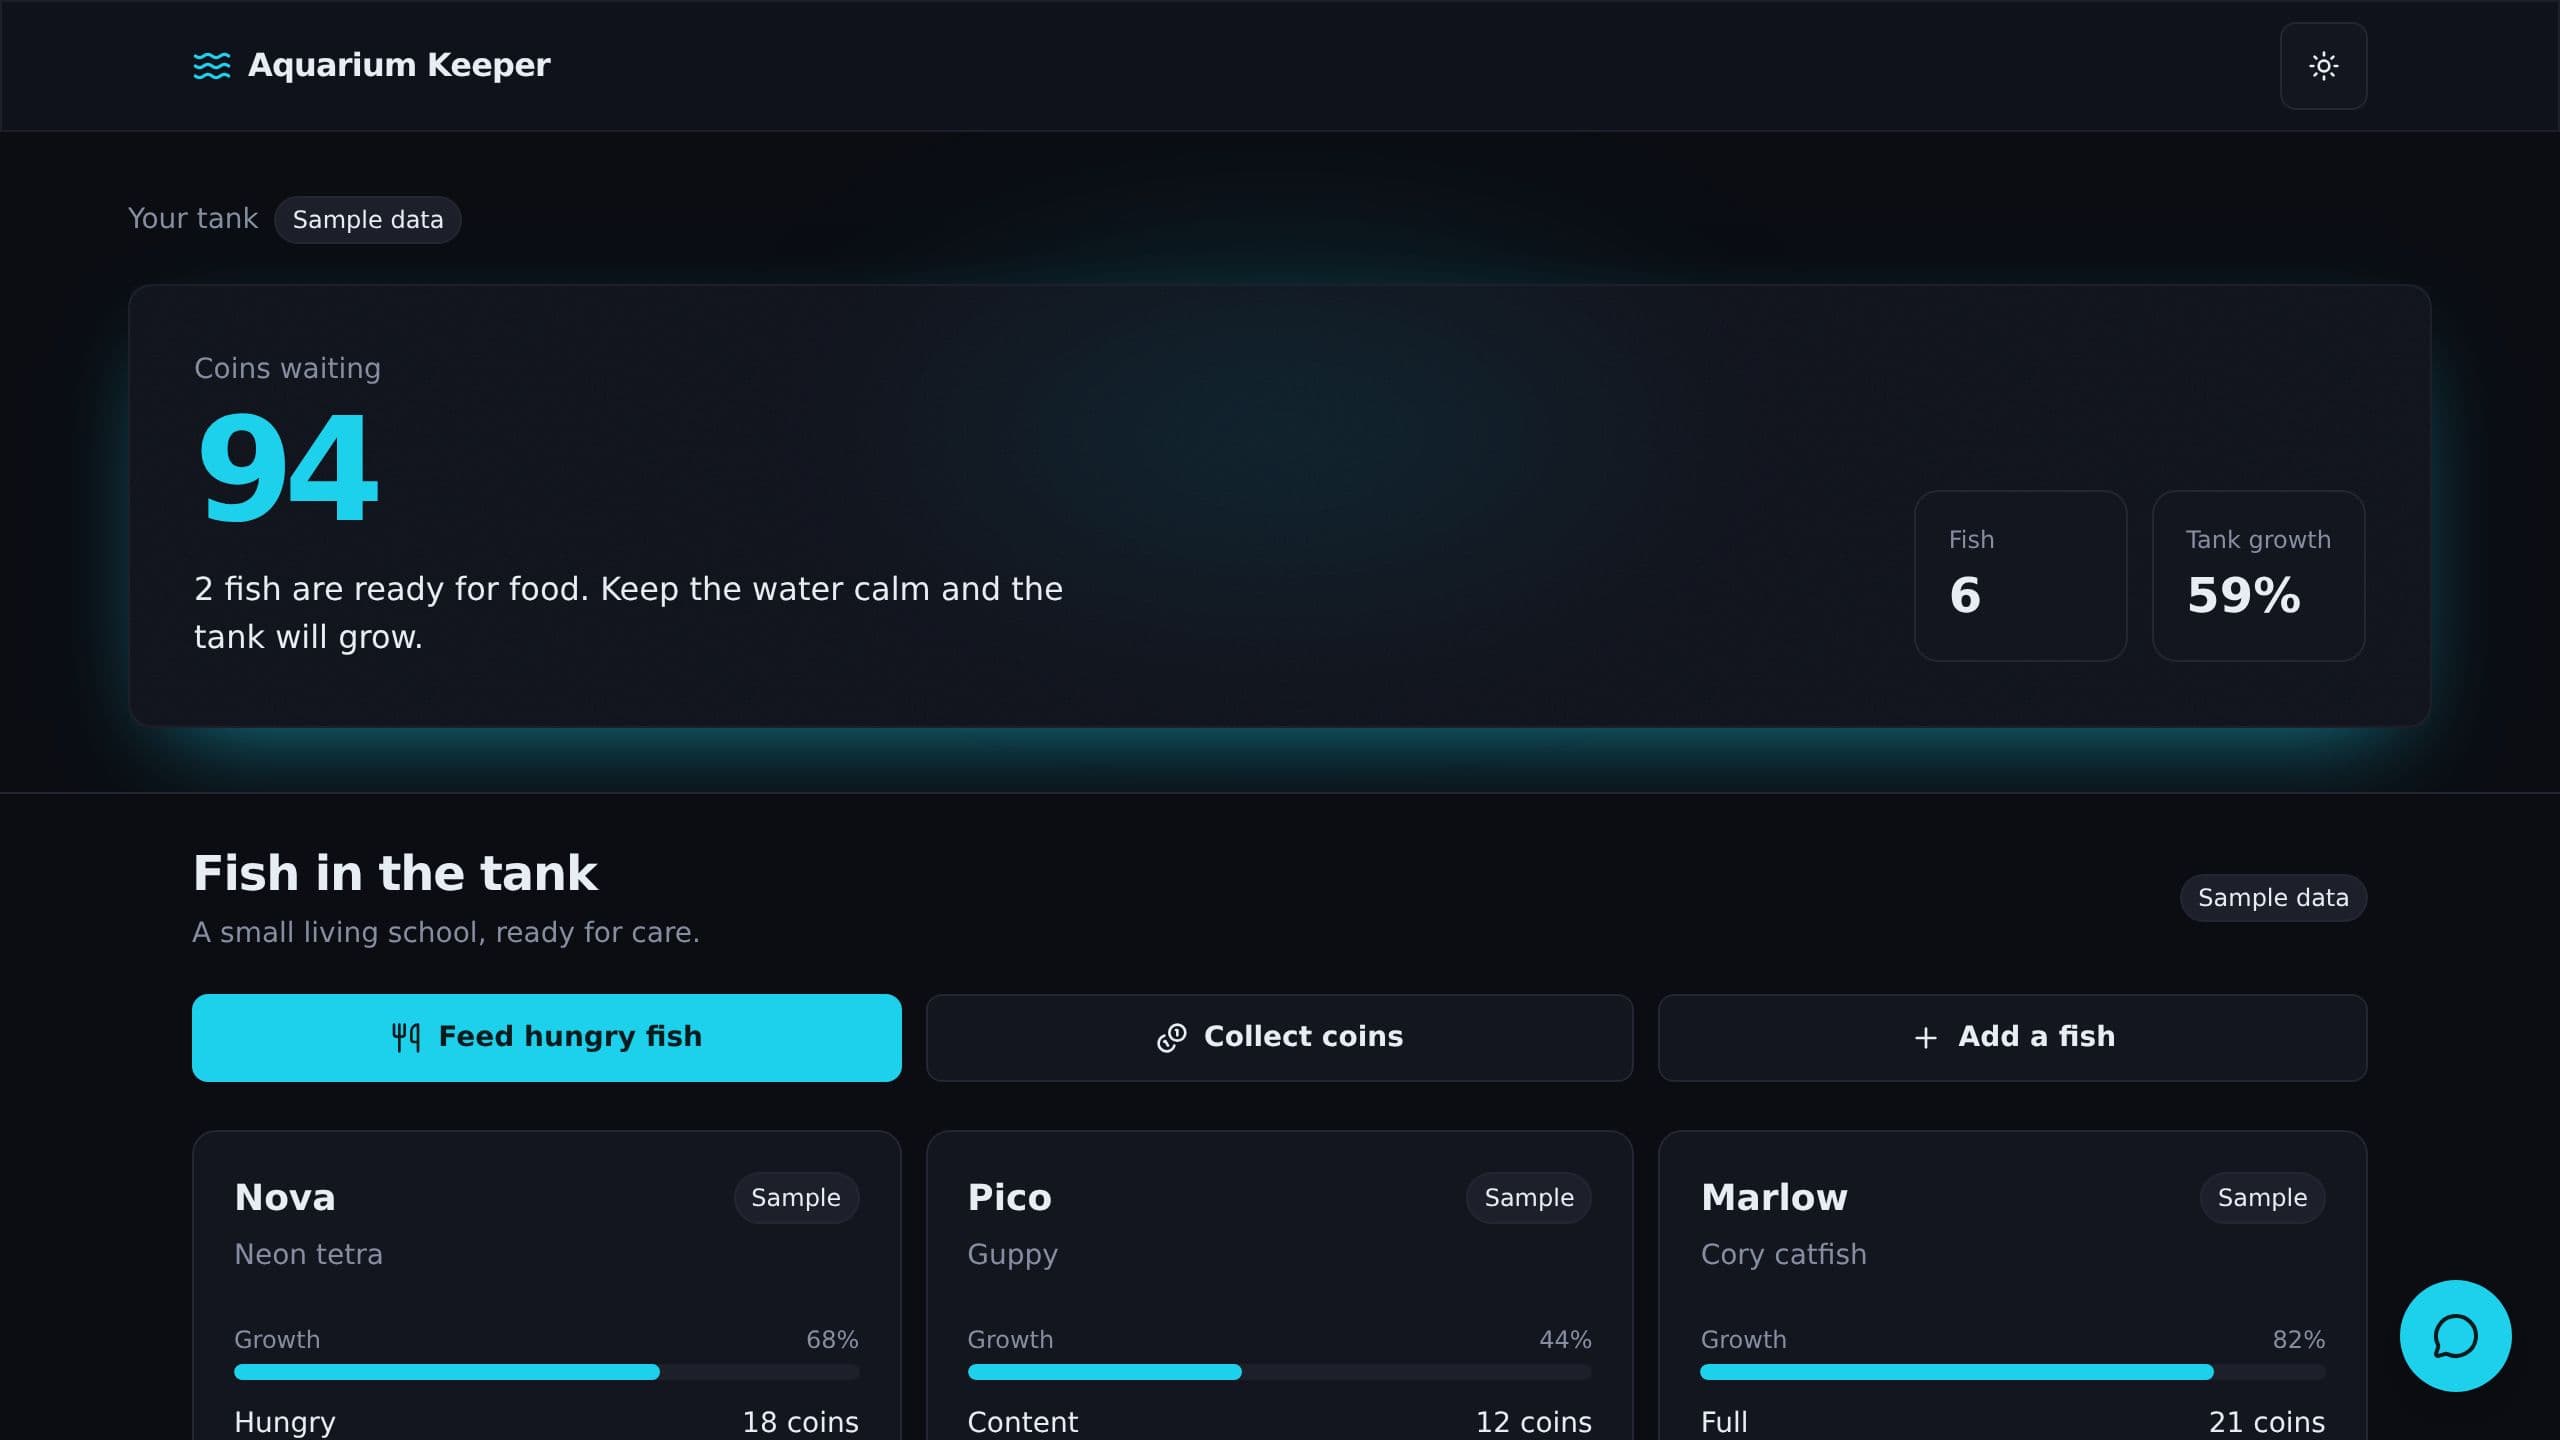Click the Sample badge on Pico card

click(x=1528, y=1197)
